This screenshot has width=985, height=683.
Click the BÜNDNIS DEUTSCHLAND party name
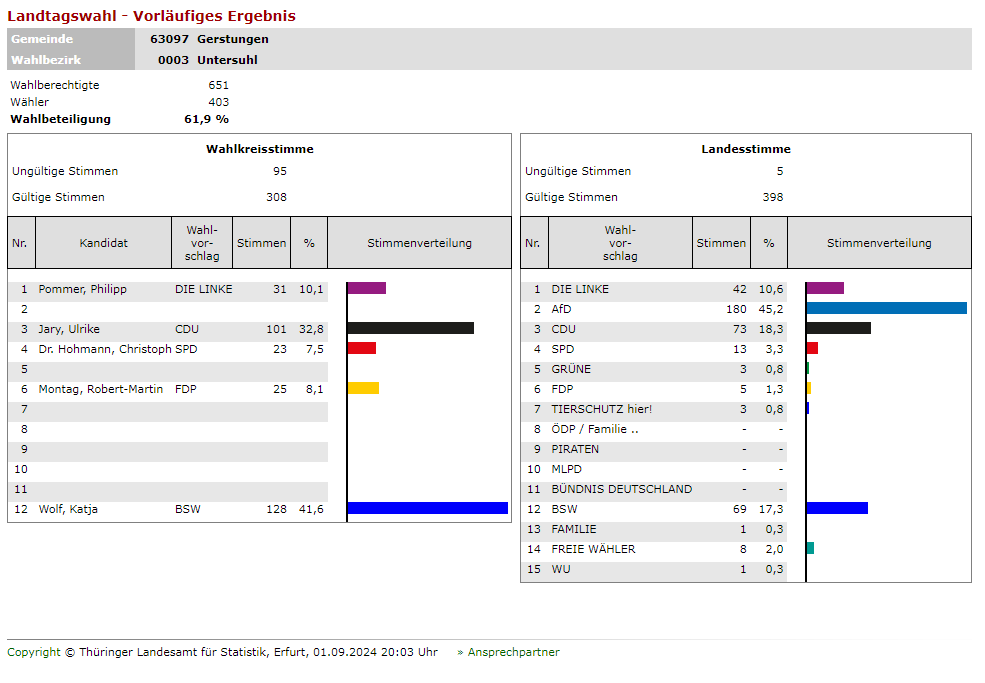(x=621, y=489)
